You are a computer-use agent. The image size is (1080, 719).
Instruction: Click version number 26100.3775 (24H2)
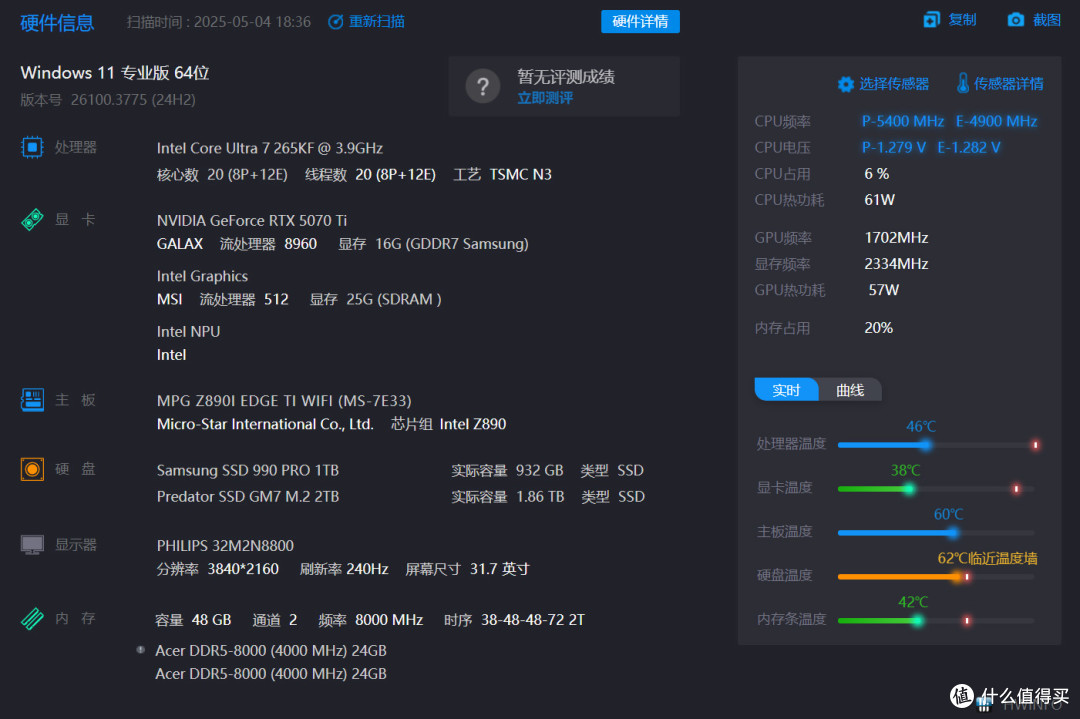click(133, 100)
